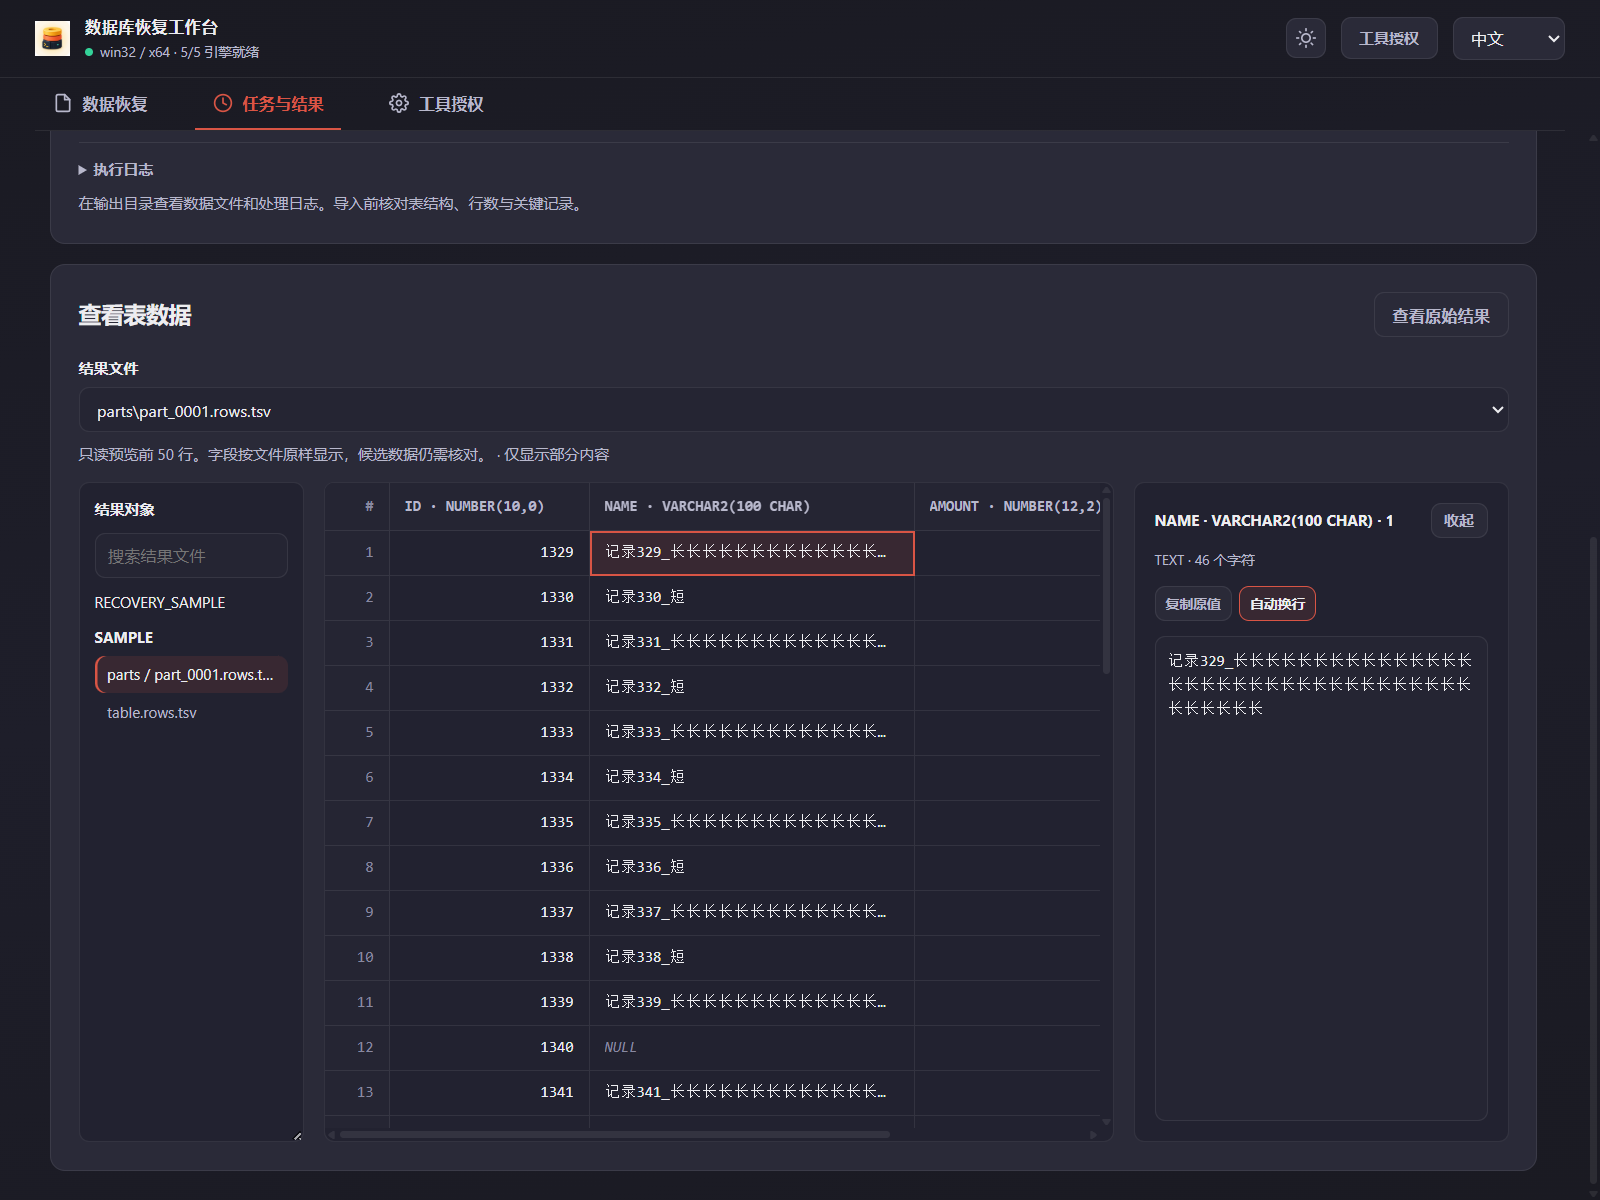Screen dimensions: 1600x1200
Task: Click the horizontal scrollbar right arrow
Action: [1094, 1135]
